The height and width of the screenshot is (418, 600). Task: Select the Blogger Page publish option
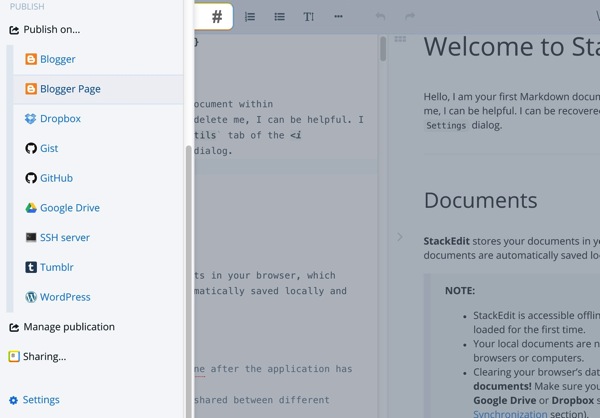point(69,89)
